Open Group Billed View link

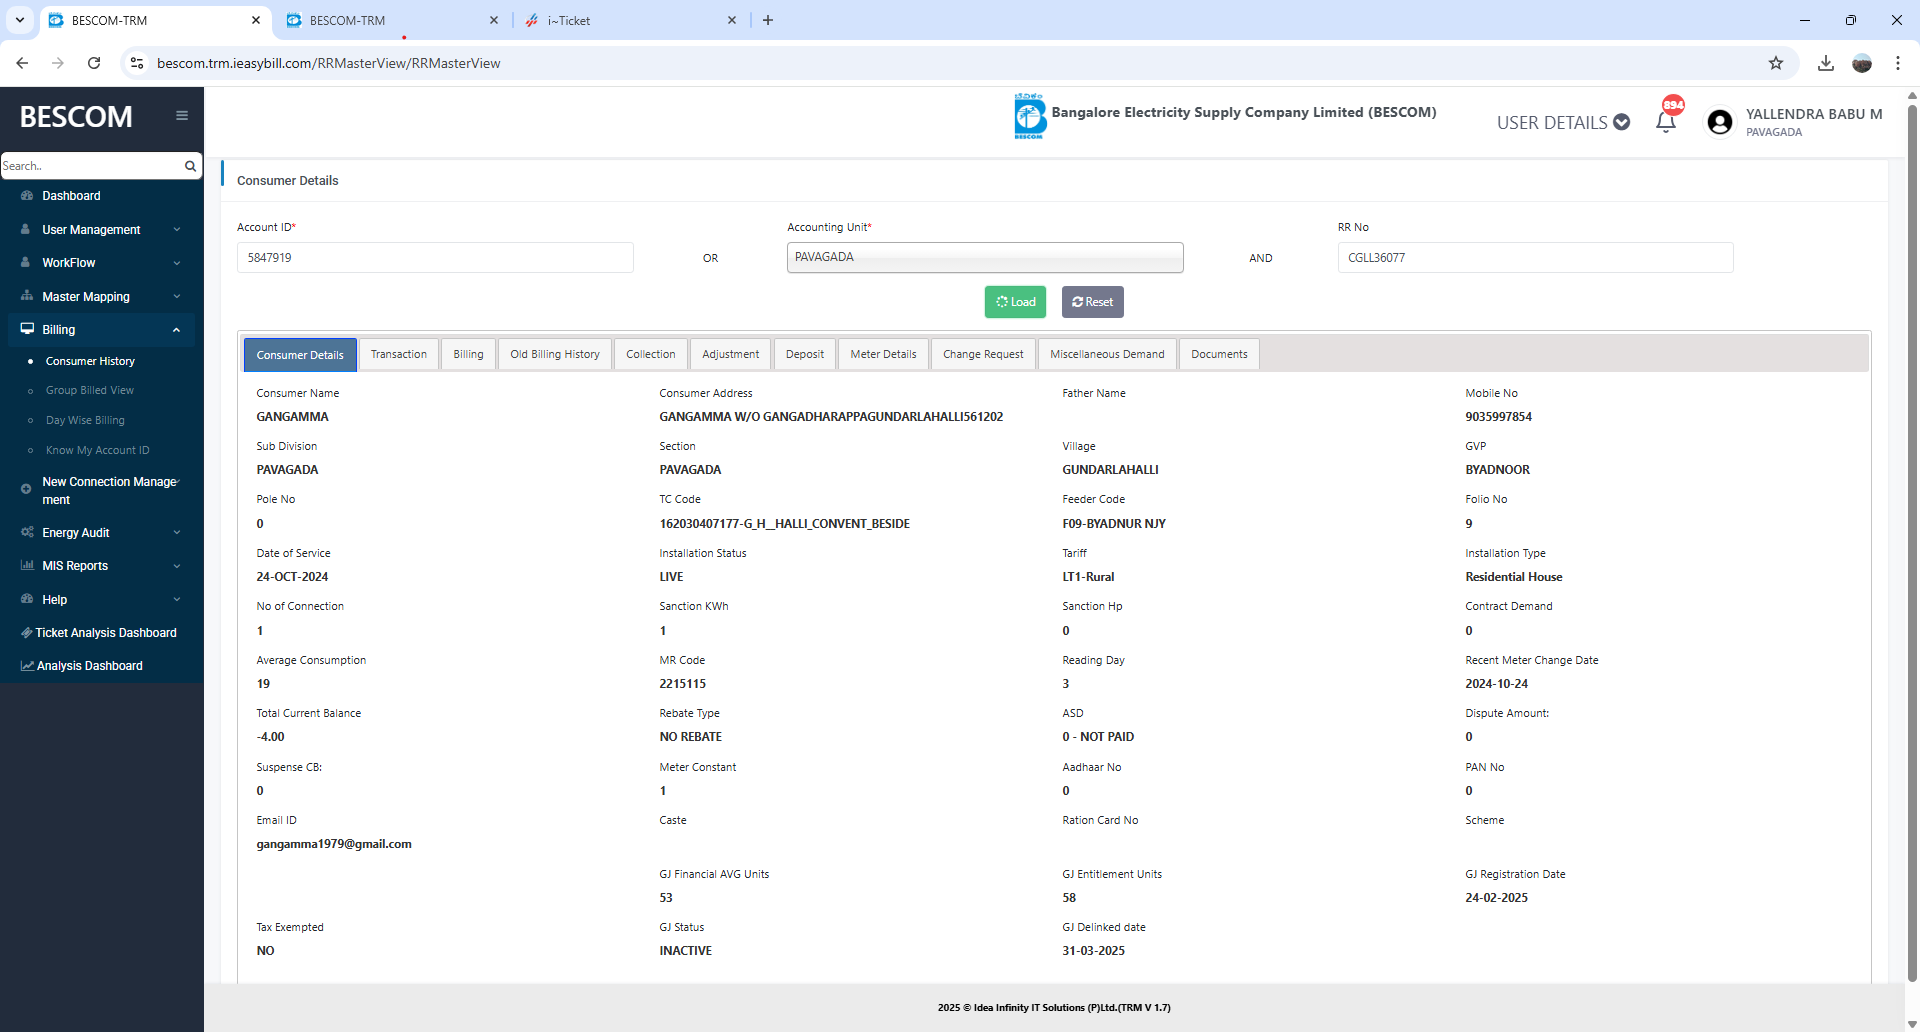tap(89, 391)
